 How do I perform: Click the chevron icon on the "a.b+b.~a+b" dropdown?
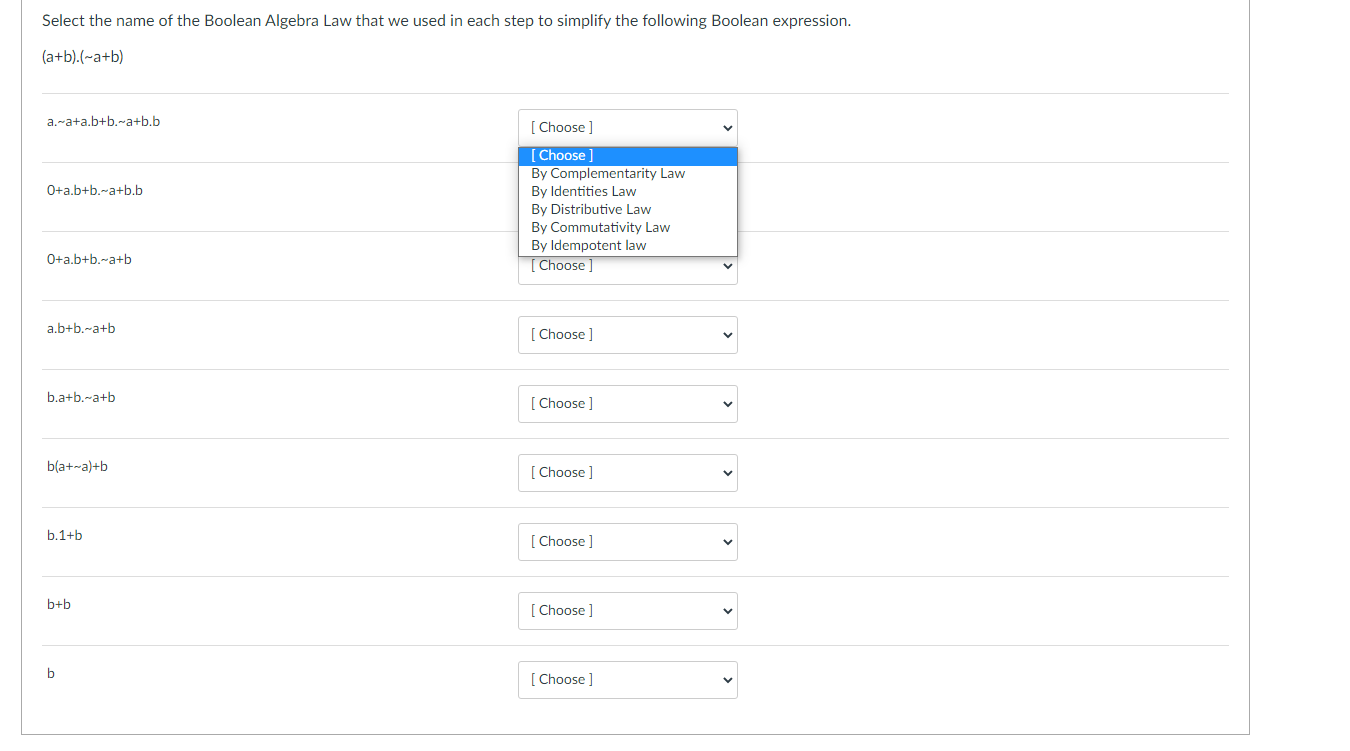tap(728, 334)
